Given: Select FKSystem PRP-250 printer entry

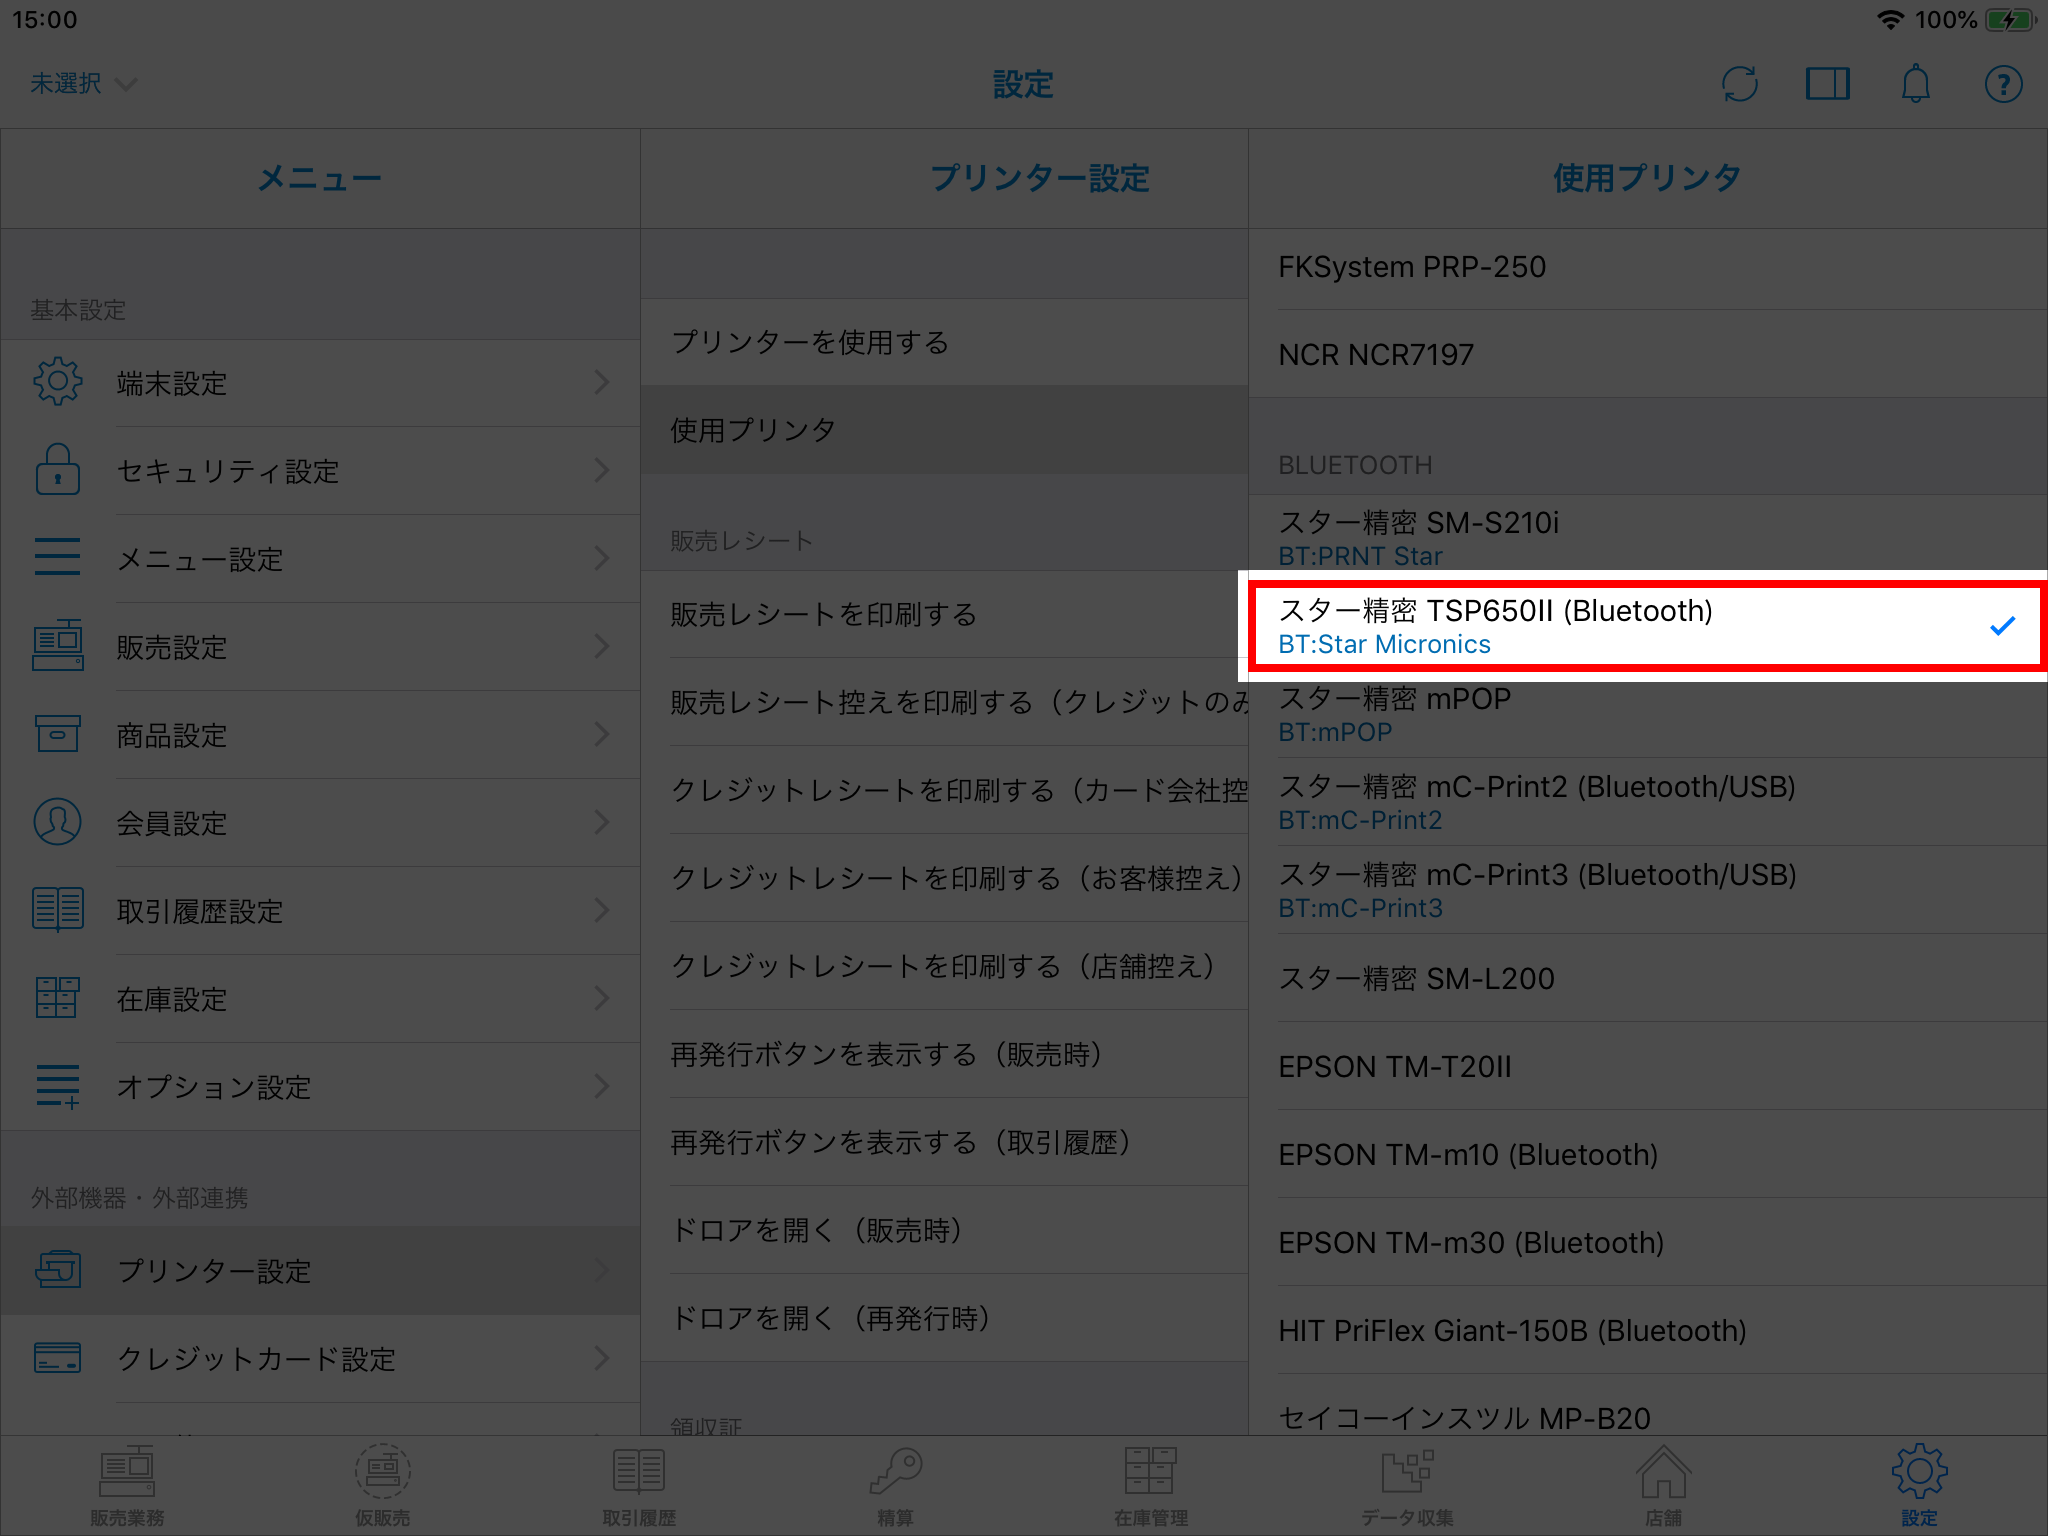Looking at the screenshot, I should tap(1645, 267).
